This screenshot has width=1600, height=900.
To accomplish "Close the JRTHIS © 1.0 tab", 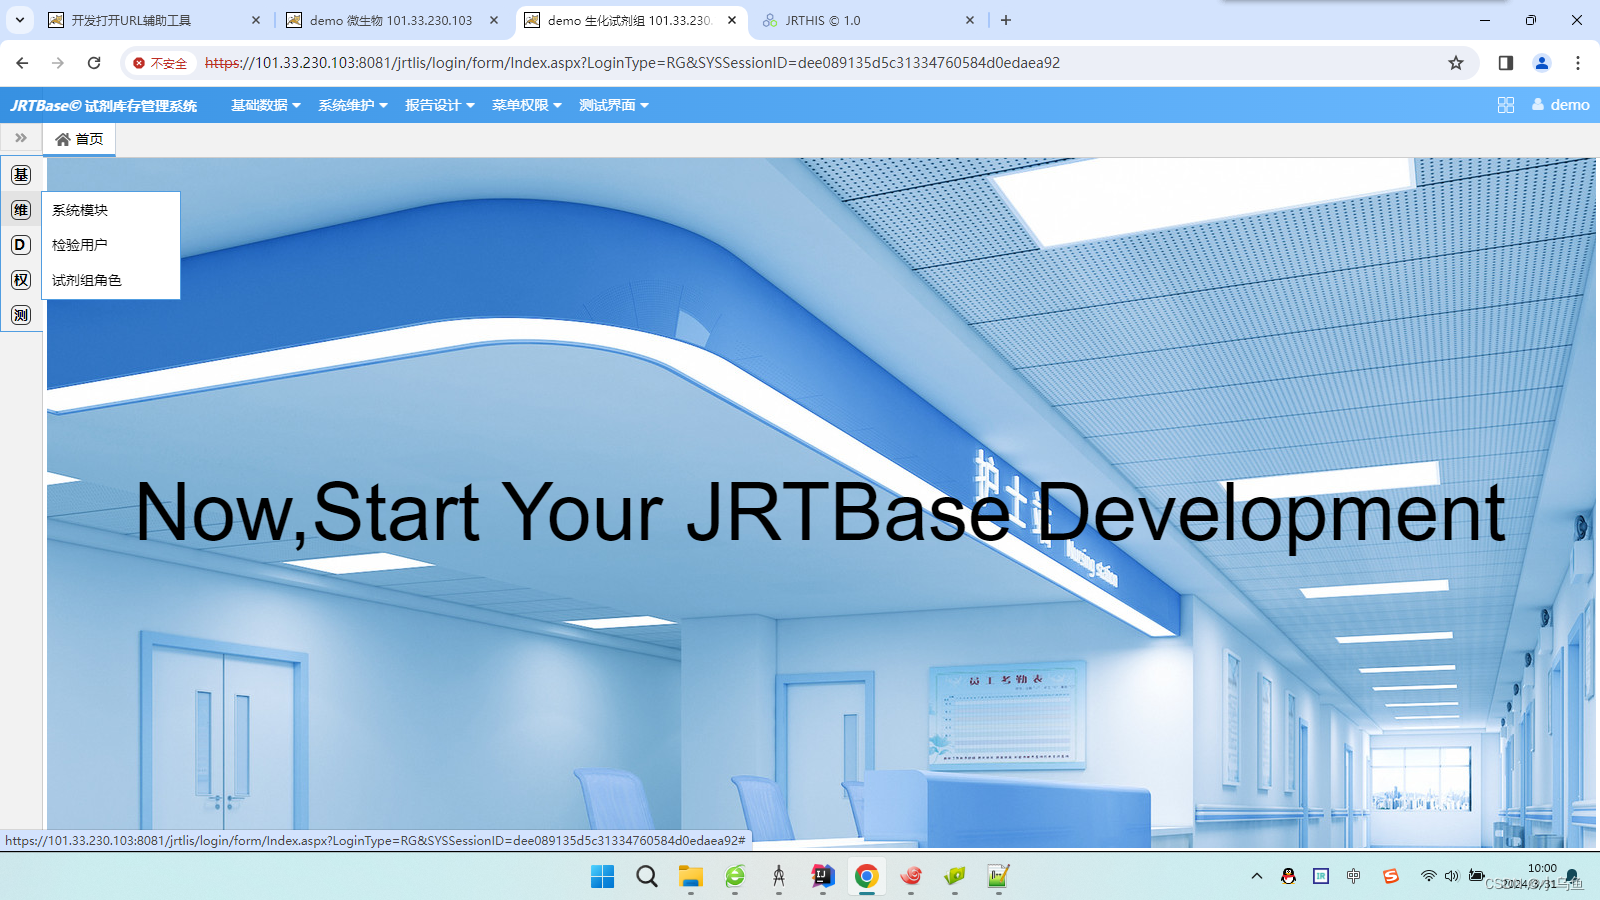I will (x=970, y=20).
